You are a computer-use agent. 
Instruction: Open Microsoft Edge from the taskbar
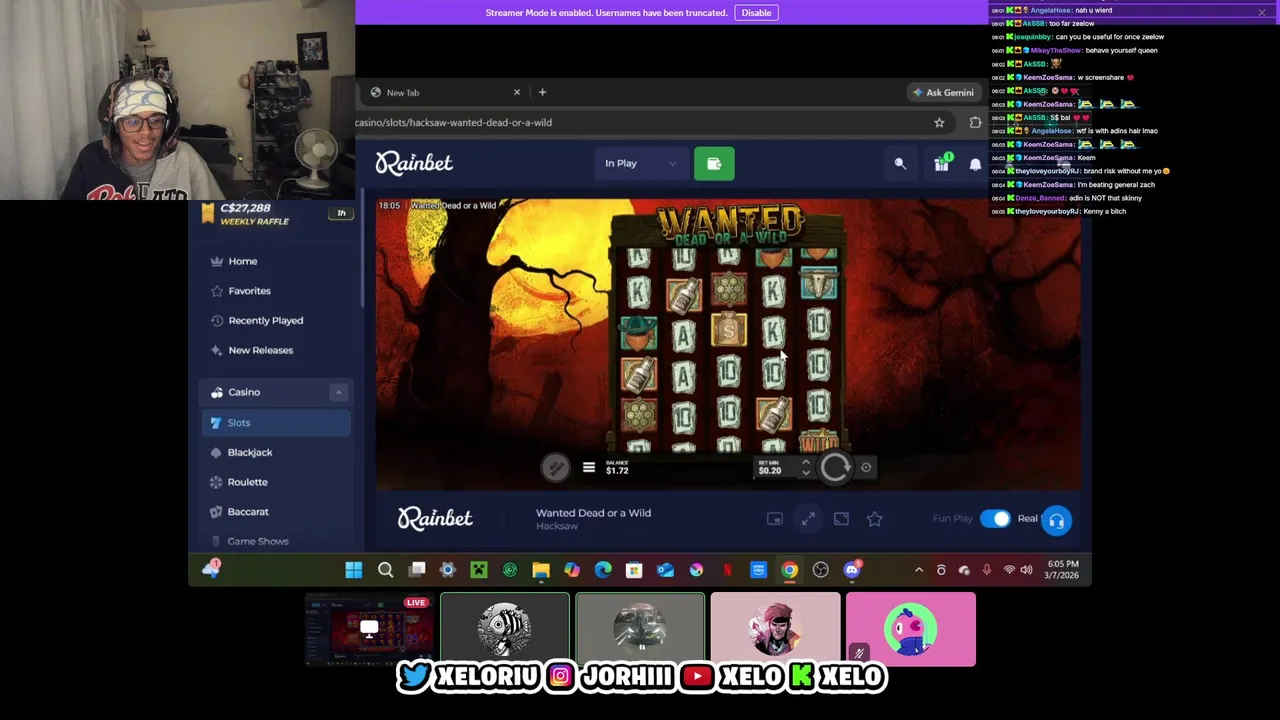[x=603, y=570]
